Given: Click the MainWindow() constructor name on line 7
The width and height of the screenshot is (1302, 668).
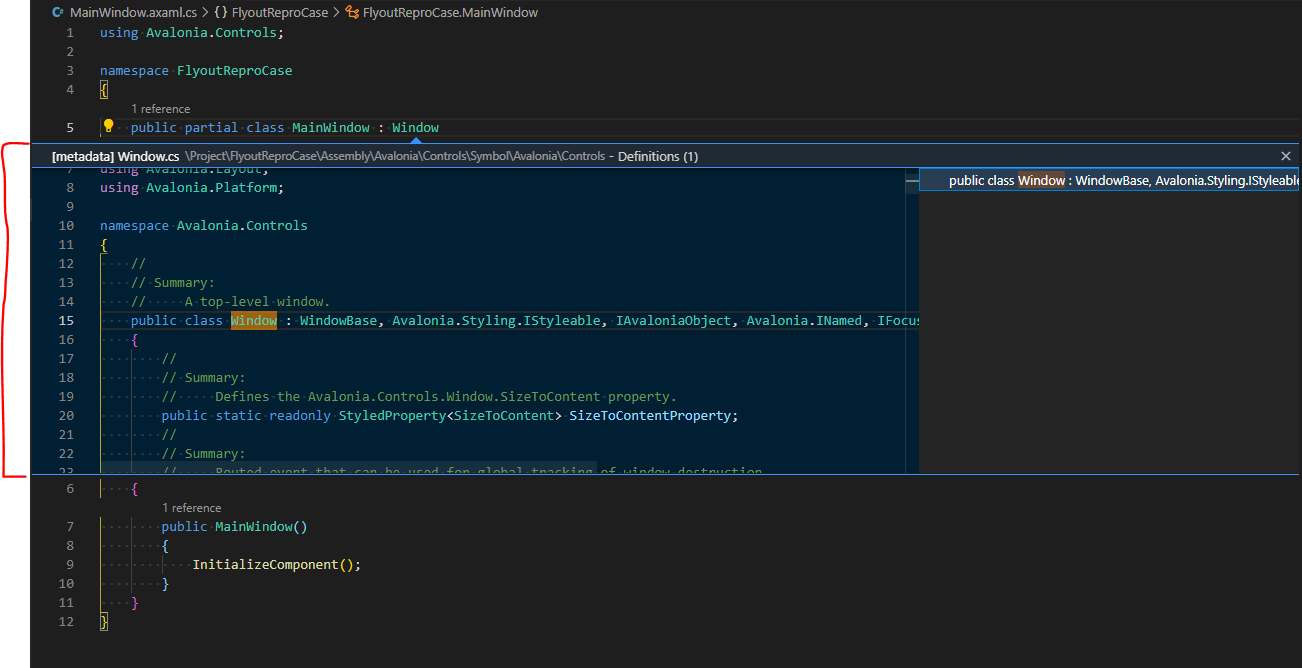Looking at the screenshot, I should pos(254,526).
